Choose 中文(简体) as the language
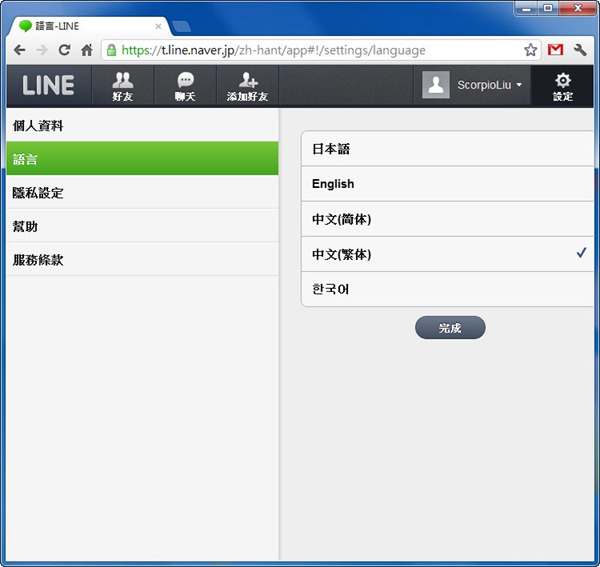 (x=448, y=219)
